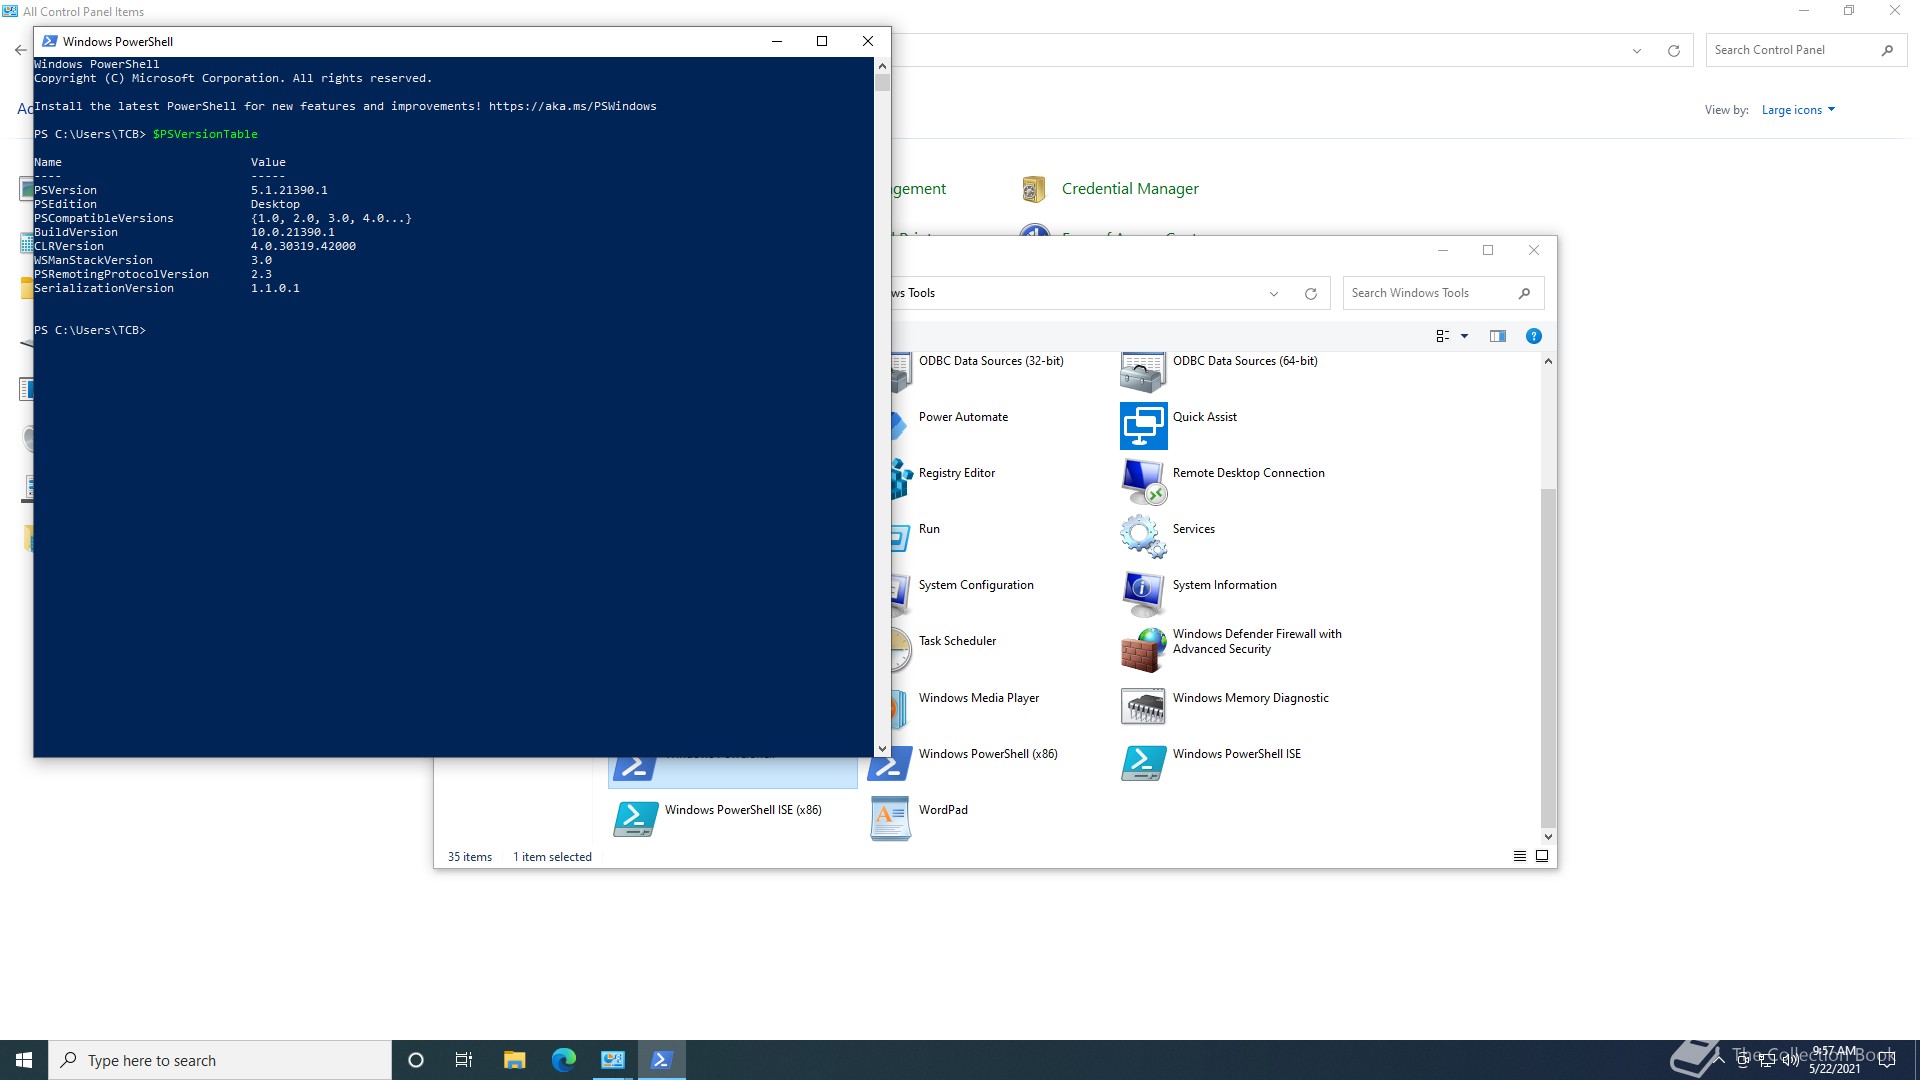Open ODBC Data Sources (64-bit) icon

pyautogui.click(x=1143, y=371)
